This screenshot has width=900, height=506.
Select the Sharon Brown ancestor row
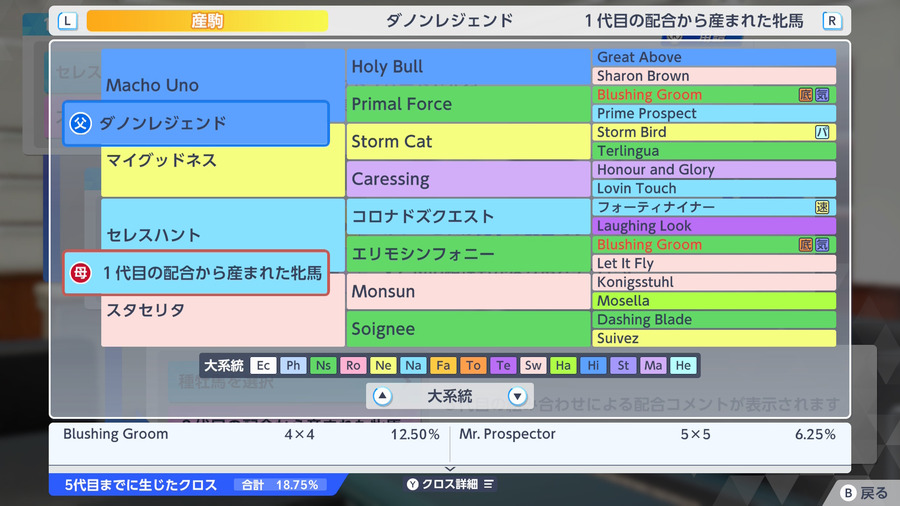tap(714, 76)
